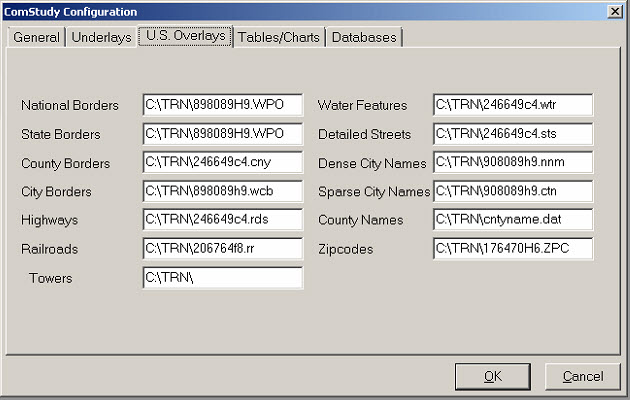Click the County Names label
This screenshot has width=630, height=400.
click(x=360, y=220)
